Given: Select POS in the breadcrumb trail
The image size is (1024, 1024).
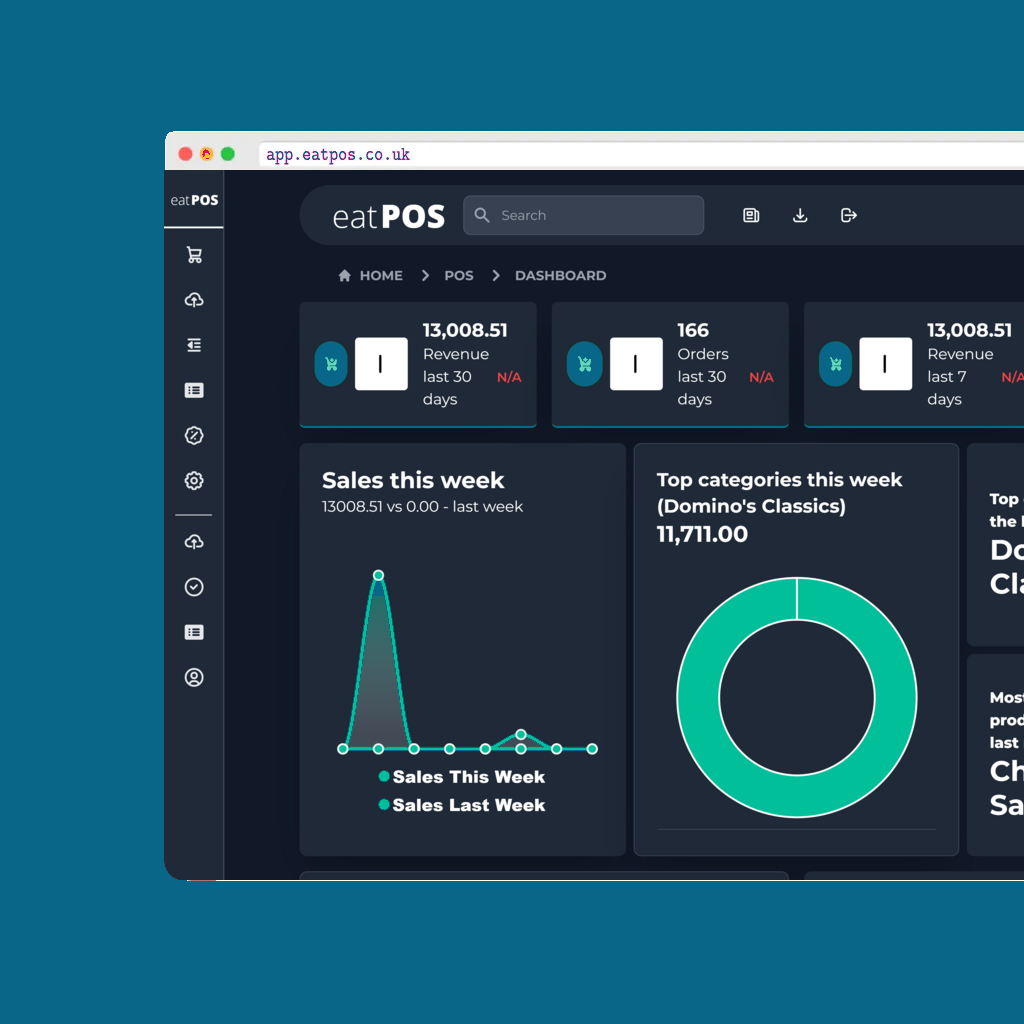Looking at the screenshot, I should 459,275.
